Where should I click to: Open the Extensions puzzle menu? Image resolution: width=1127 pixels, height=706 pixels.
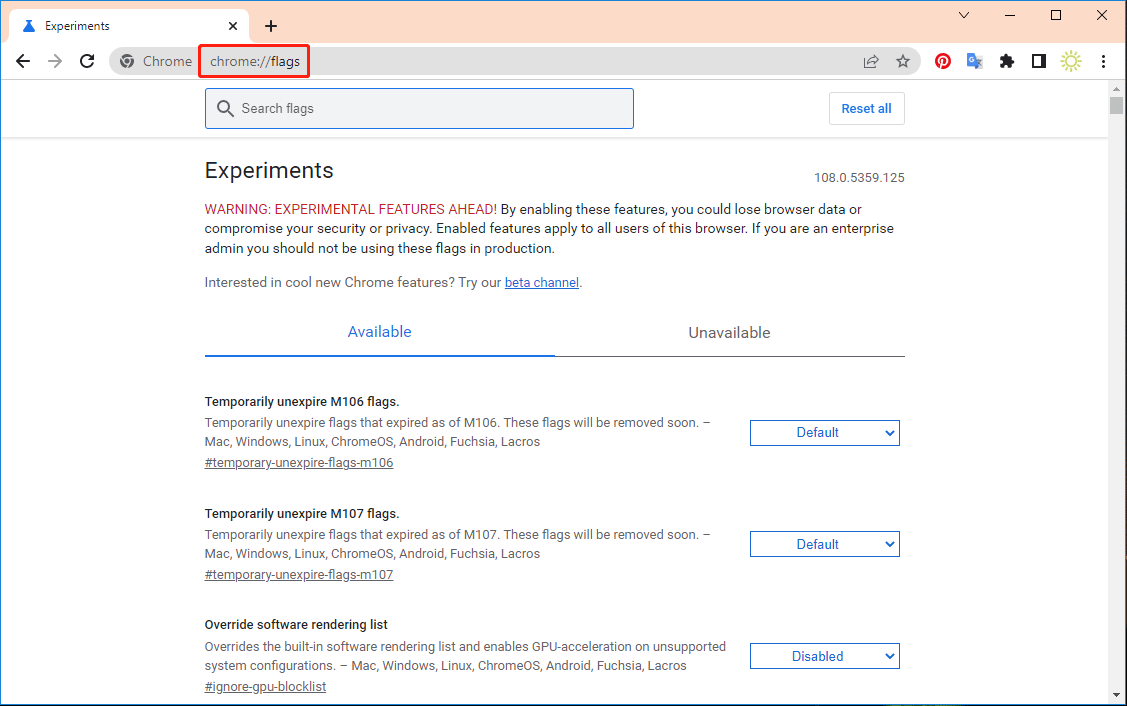(x=1007, y=61)
